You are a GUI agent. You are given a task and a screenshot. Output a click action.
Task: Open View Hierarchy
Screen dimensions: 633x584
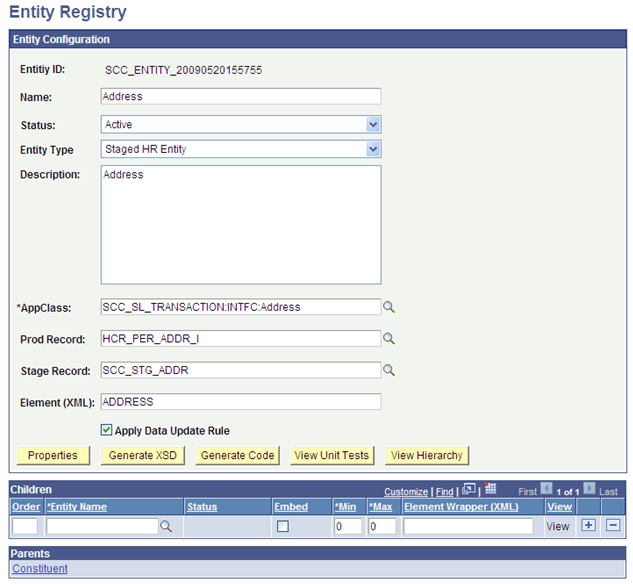tap(427, 455)
